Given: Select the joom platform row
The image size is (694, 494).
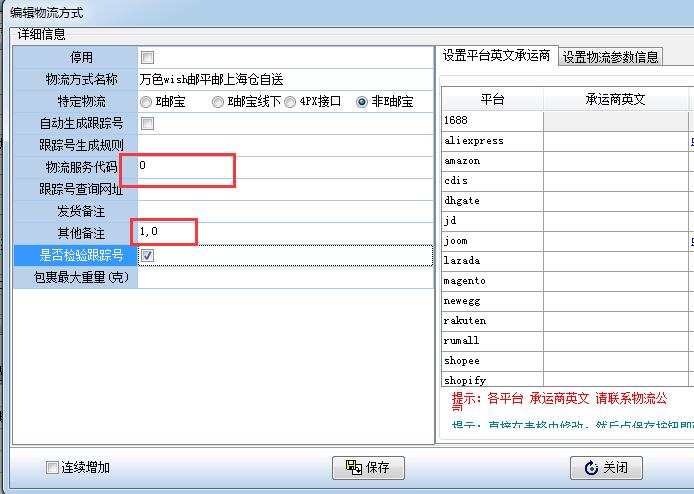Looking at the screenshot, I should [493, 241].
